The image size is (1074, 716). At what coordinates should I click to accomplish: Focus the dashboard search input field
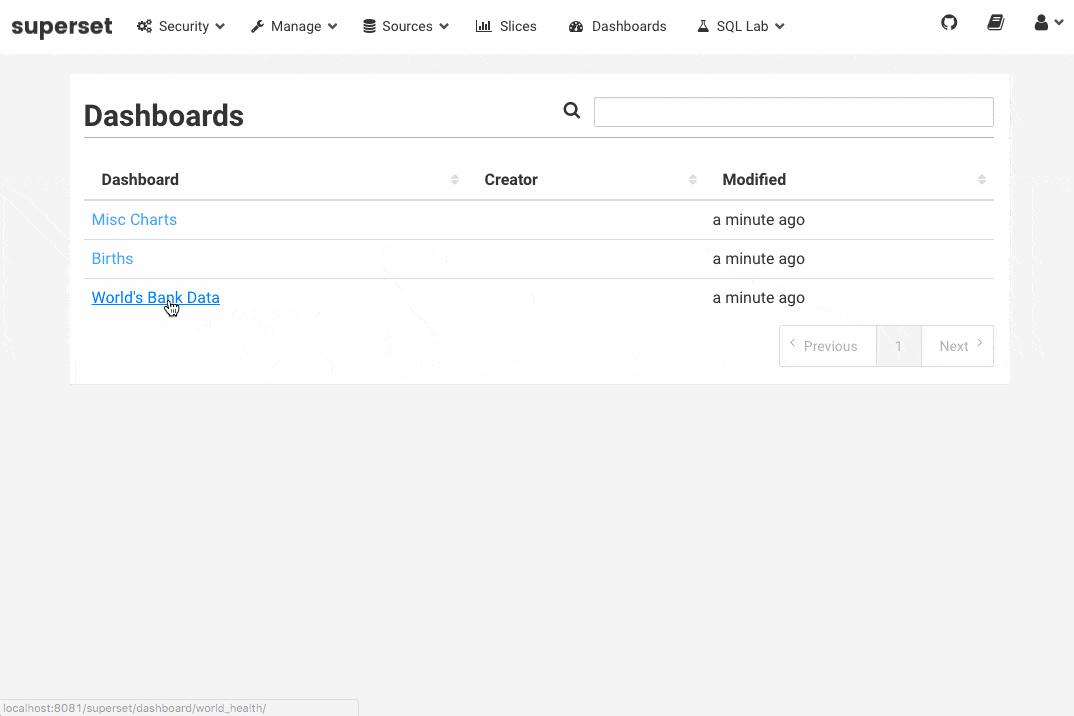pyautogui.click(x=793, y=112)
